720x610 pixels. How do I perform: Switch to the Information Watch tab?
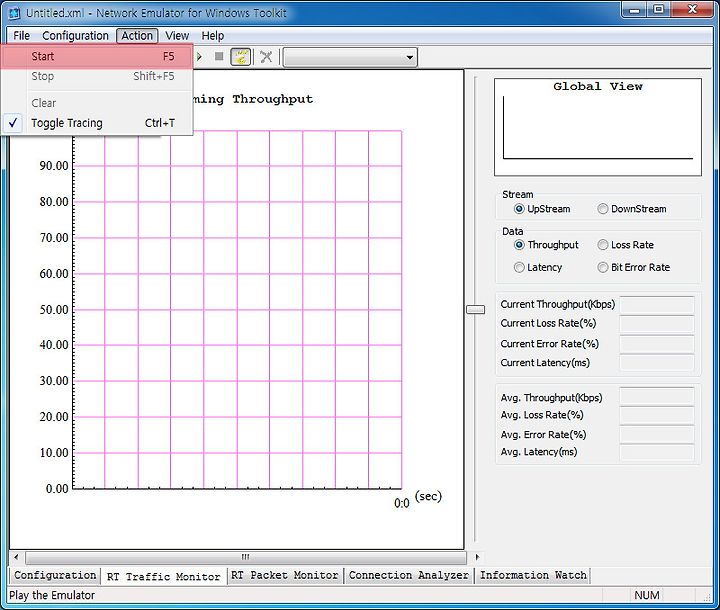533,575
